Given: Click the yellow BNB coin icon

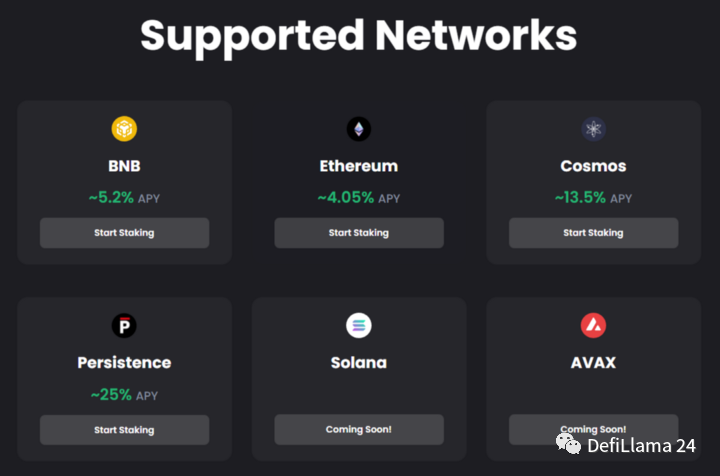Looking at the screenshot, I should click(x=124, y=129).
